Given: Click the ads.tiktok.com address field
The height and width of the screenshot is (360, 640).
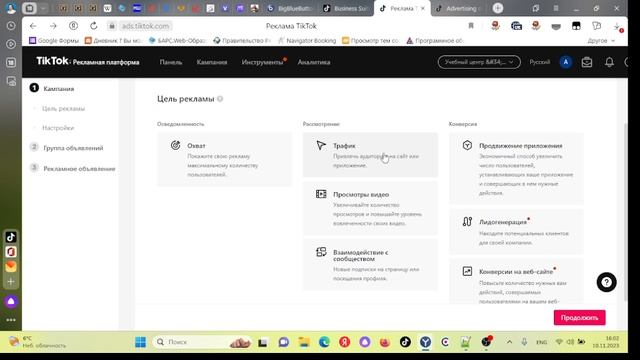Looking at the screenshot, I should pos(145,26).
